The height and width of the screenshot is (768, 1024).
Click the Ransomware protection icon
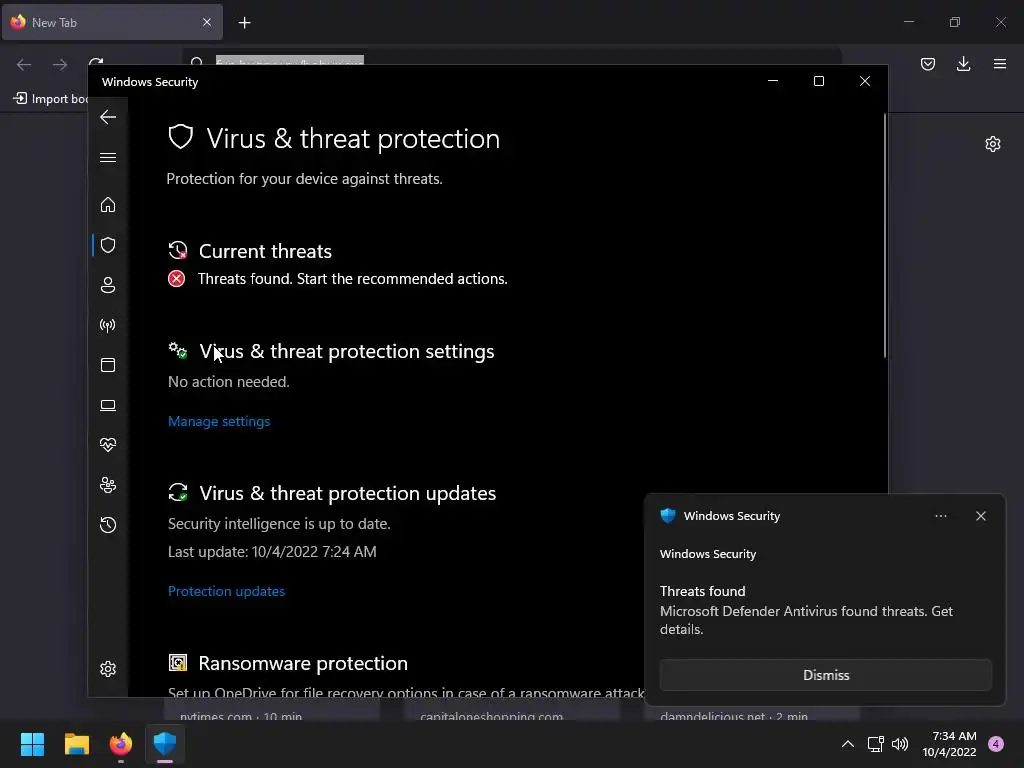click(x=178, y=663)
